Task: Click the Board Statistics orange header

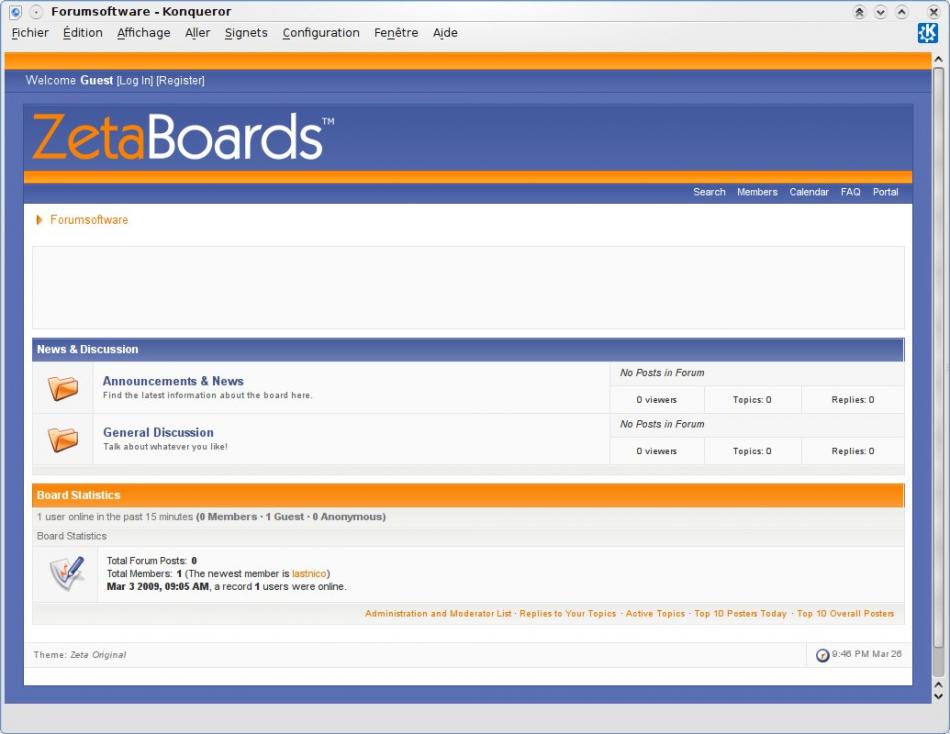Action: click(x=468, y=495)
